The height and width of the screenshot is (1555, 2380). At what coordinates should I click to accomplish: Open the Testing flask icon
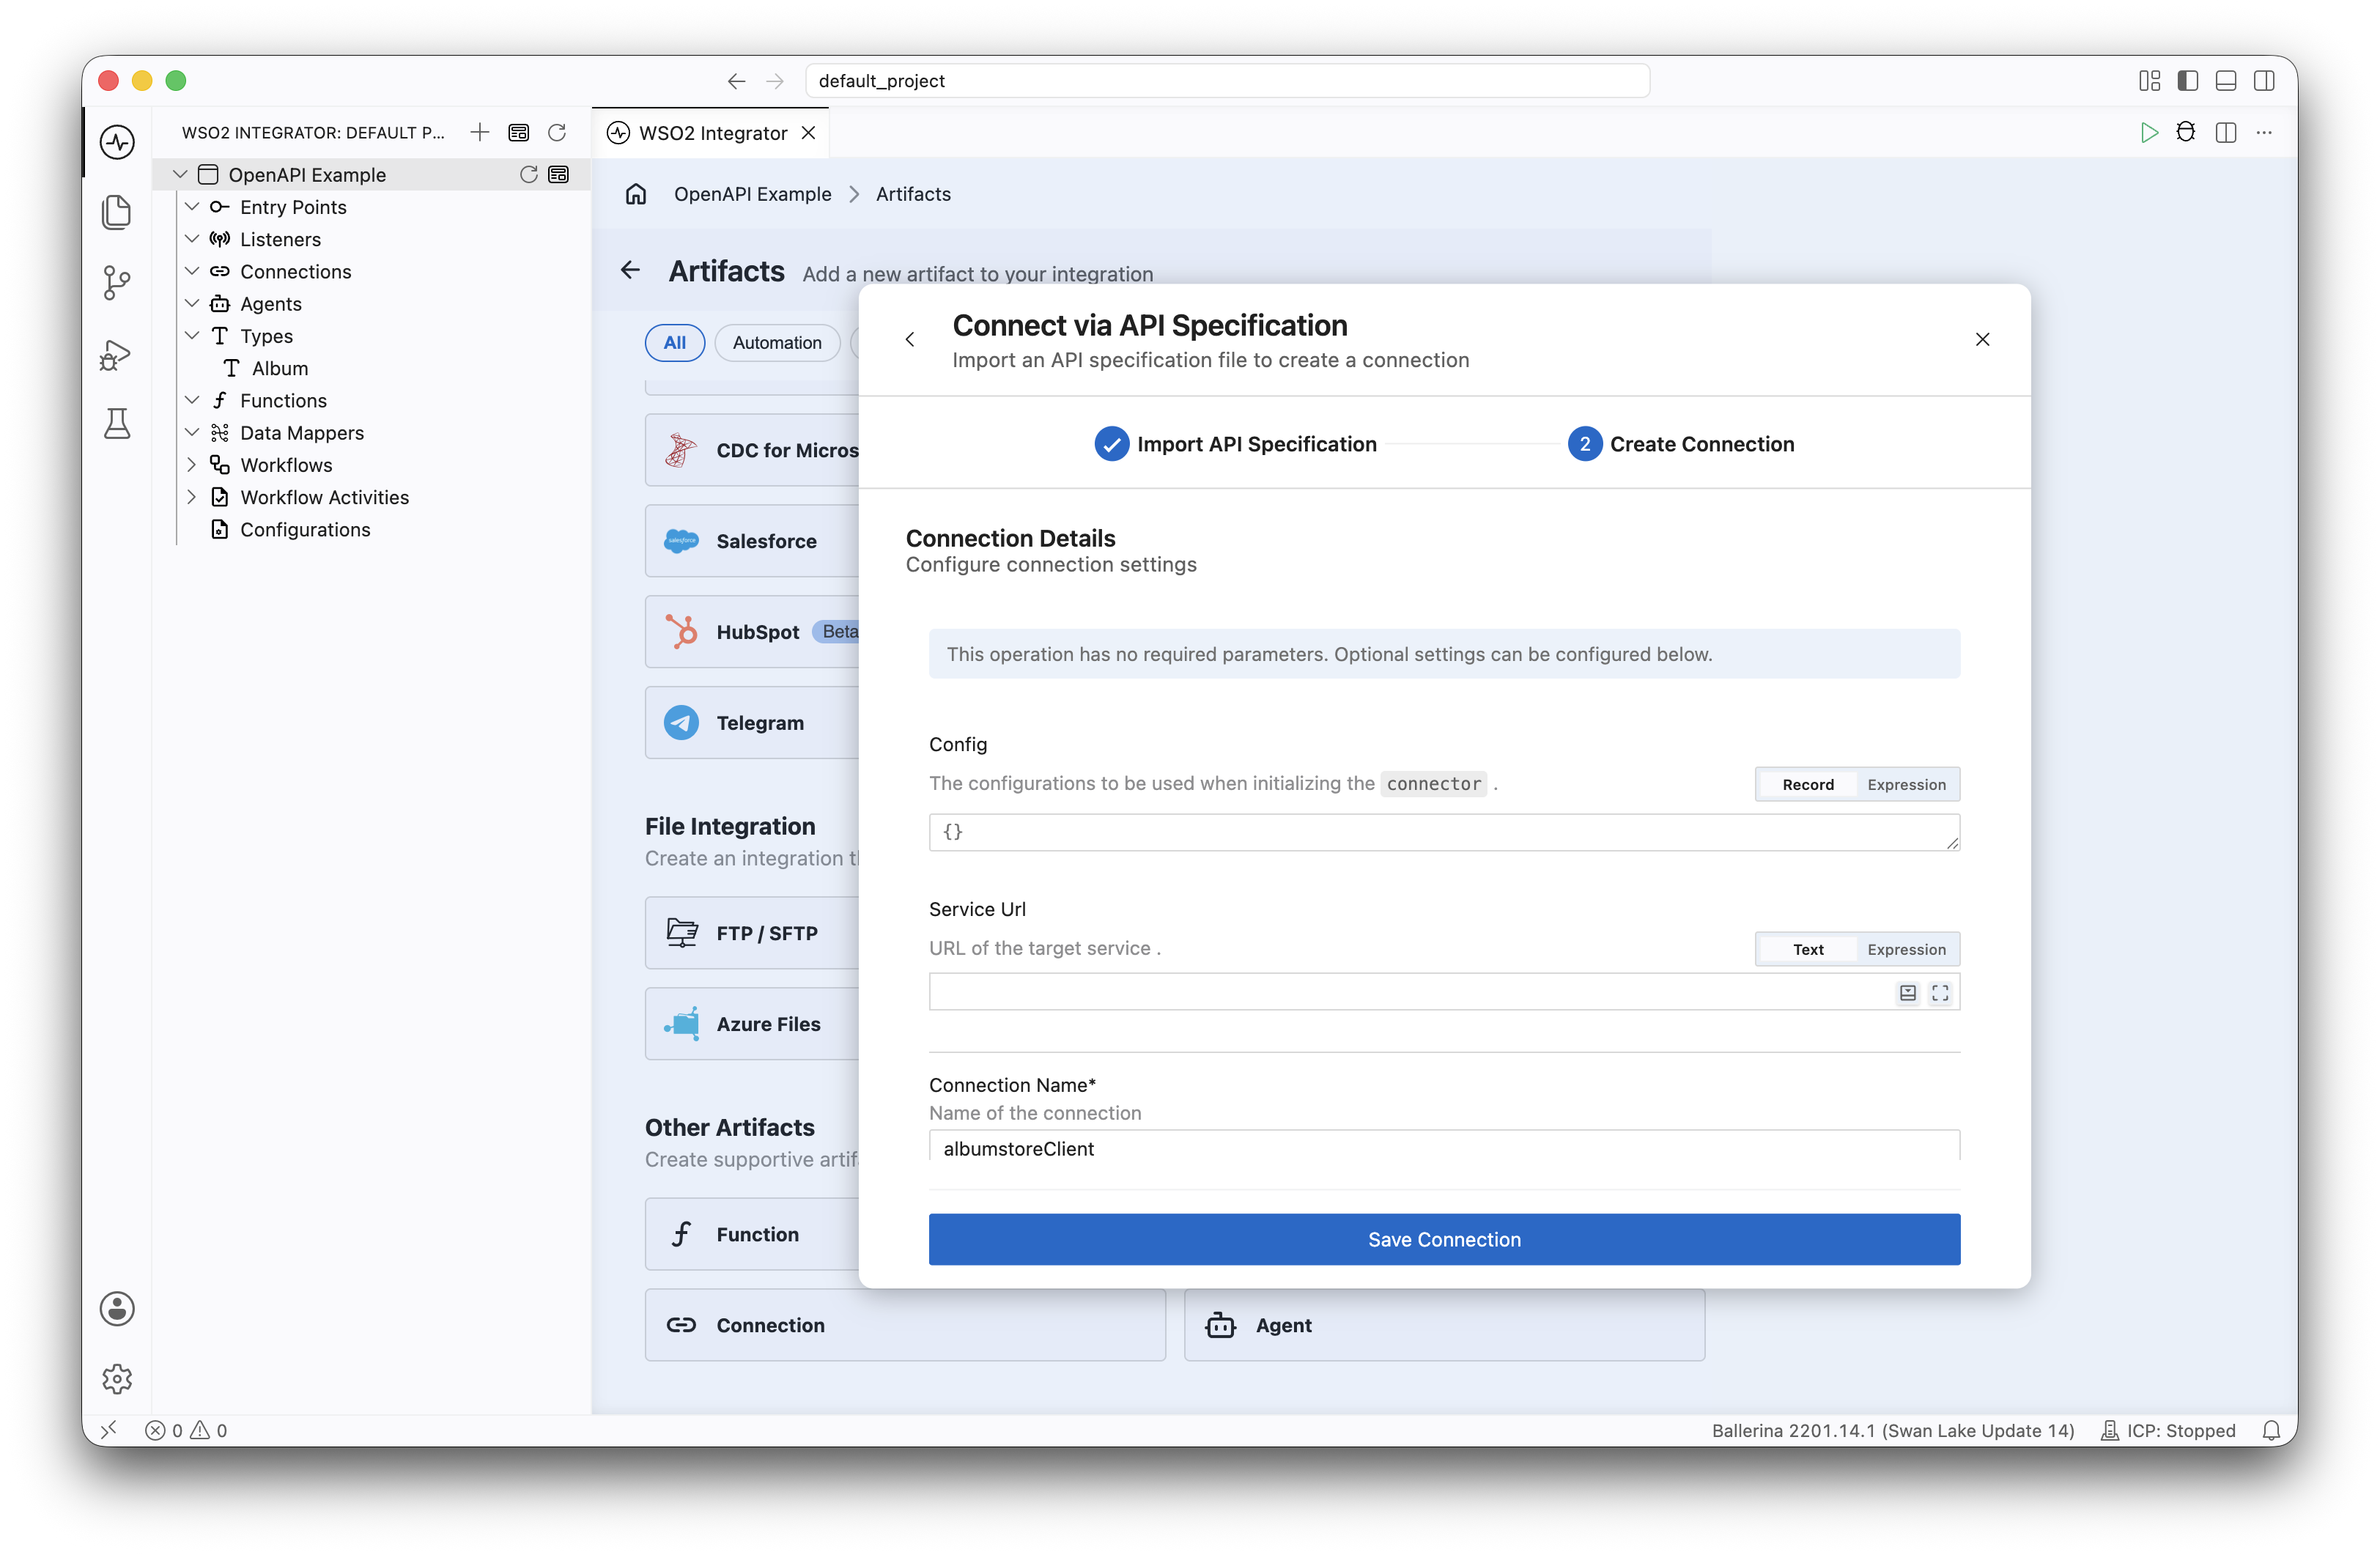tap(117, 424)
